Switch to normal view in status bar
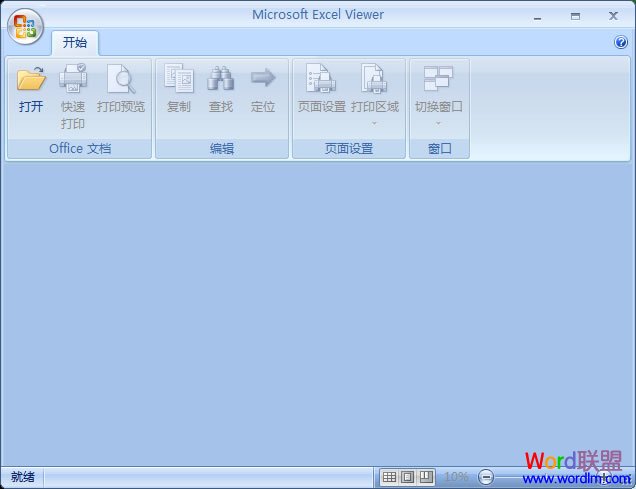 point(389,477)
